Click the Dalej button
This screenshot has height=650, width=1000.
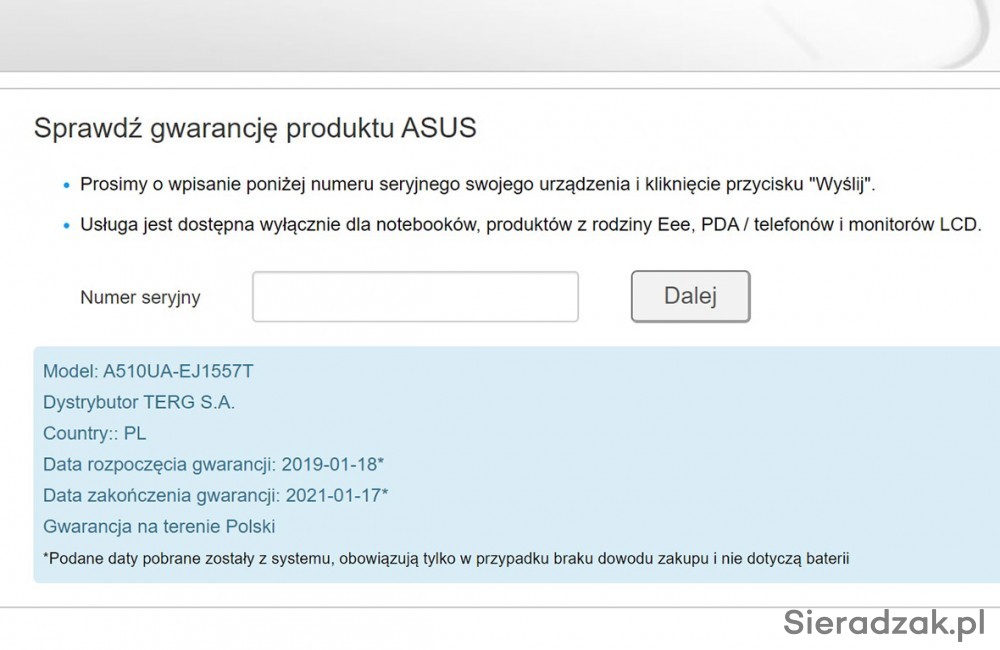[691, 296]
